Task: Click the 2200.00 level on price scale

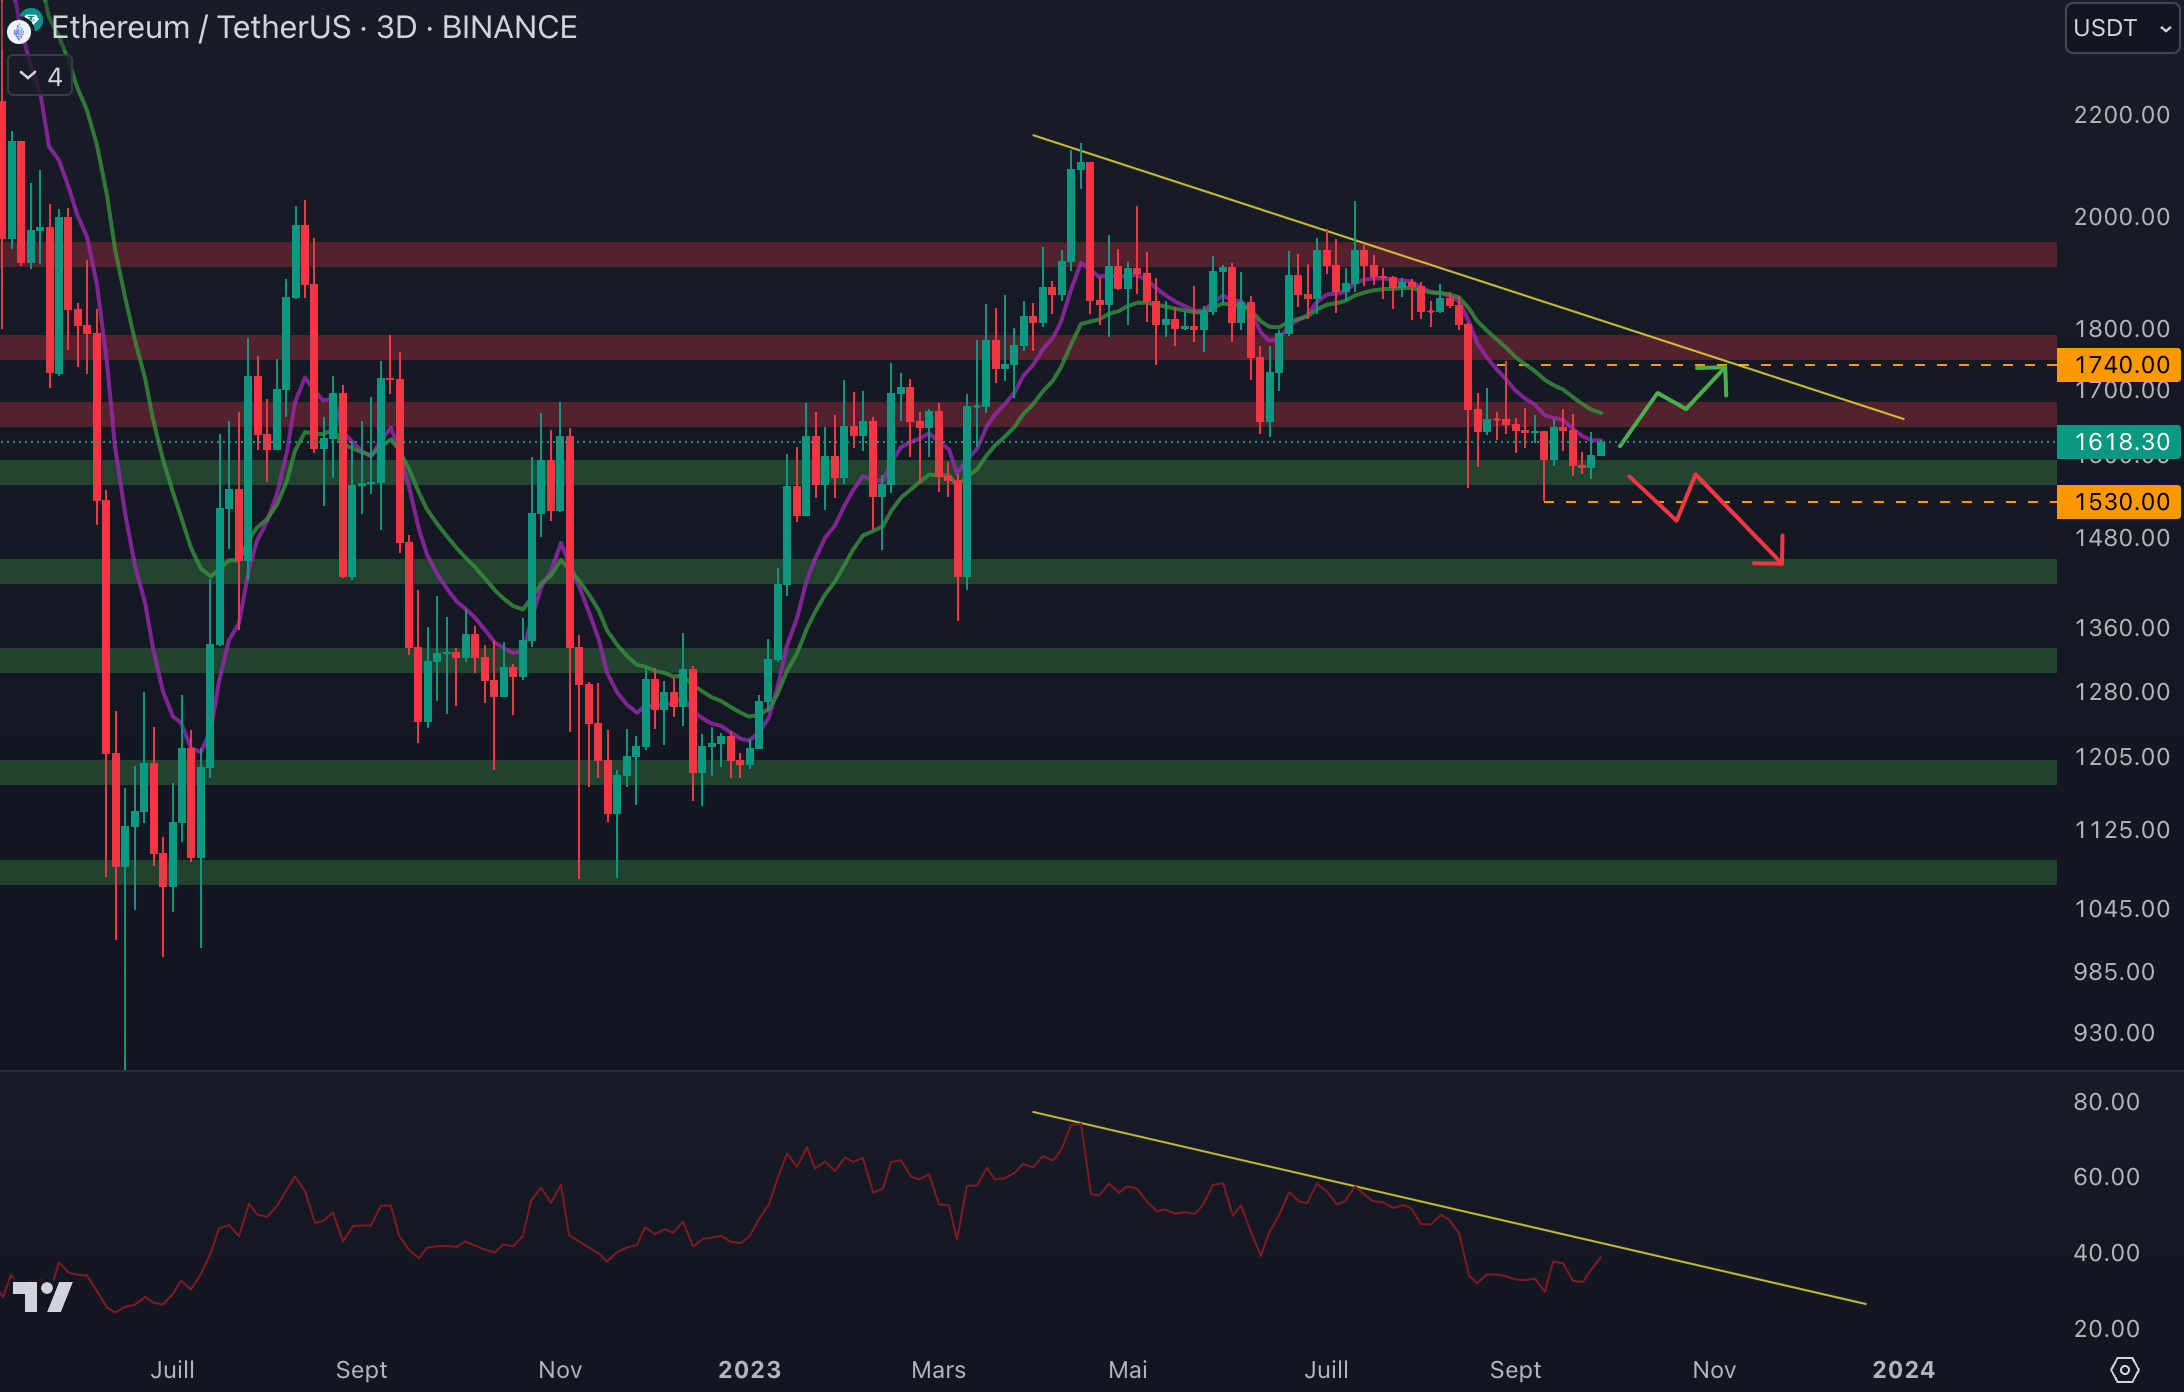Action: [2121, 115]
